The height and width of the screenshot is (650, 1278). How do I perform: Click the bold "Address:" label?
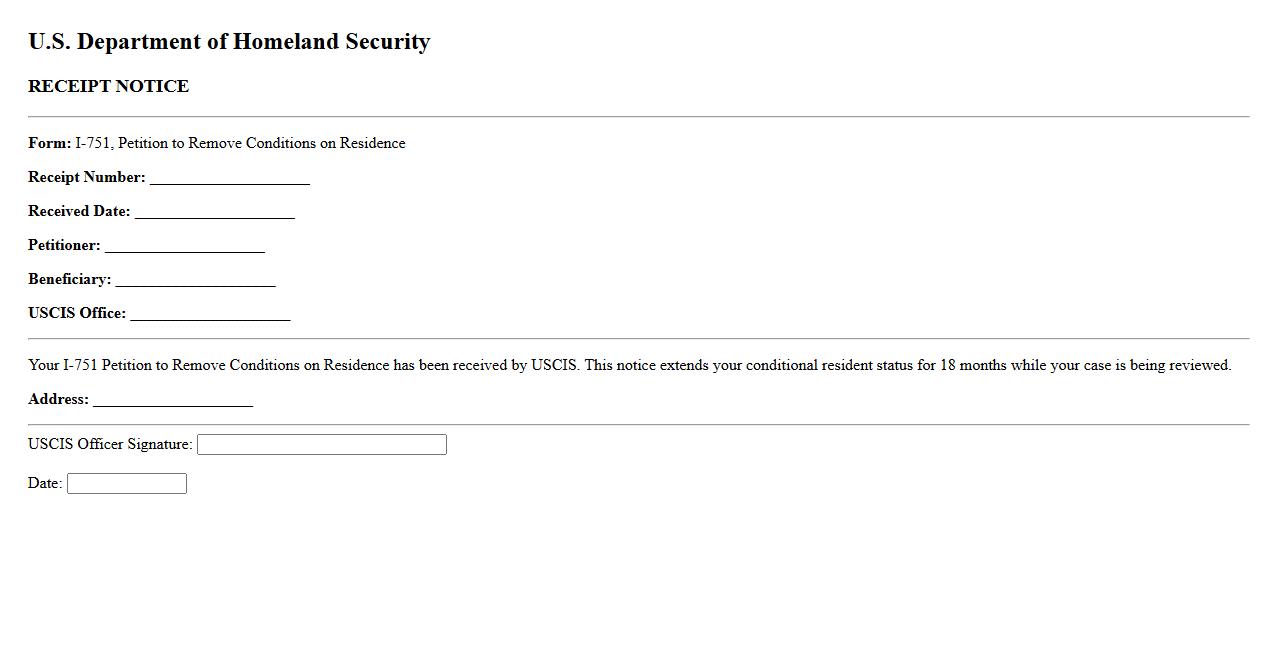[58, 399]
